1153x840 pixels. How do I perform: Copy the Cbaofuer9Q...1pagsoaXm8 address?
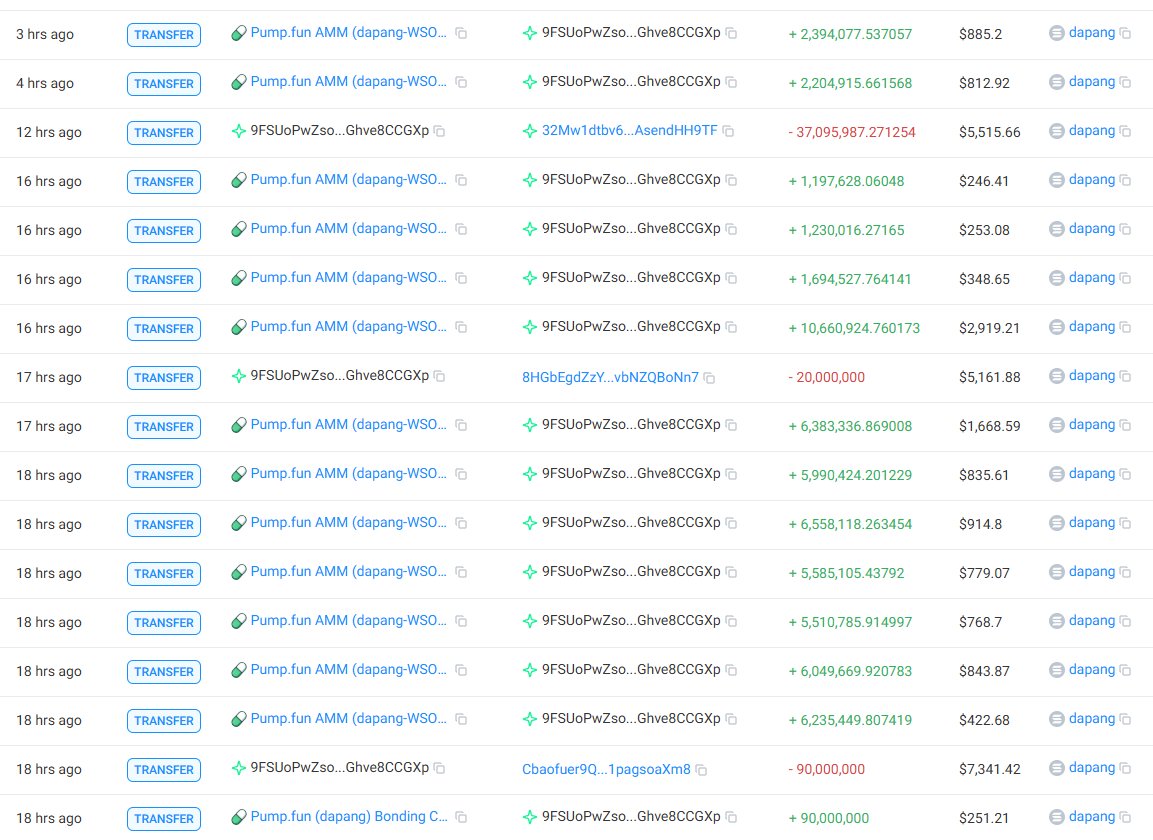point(701,770)
